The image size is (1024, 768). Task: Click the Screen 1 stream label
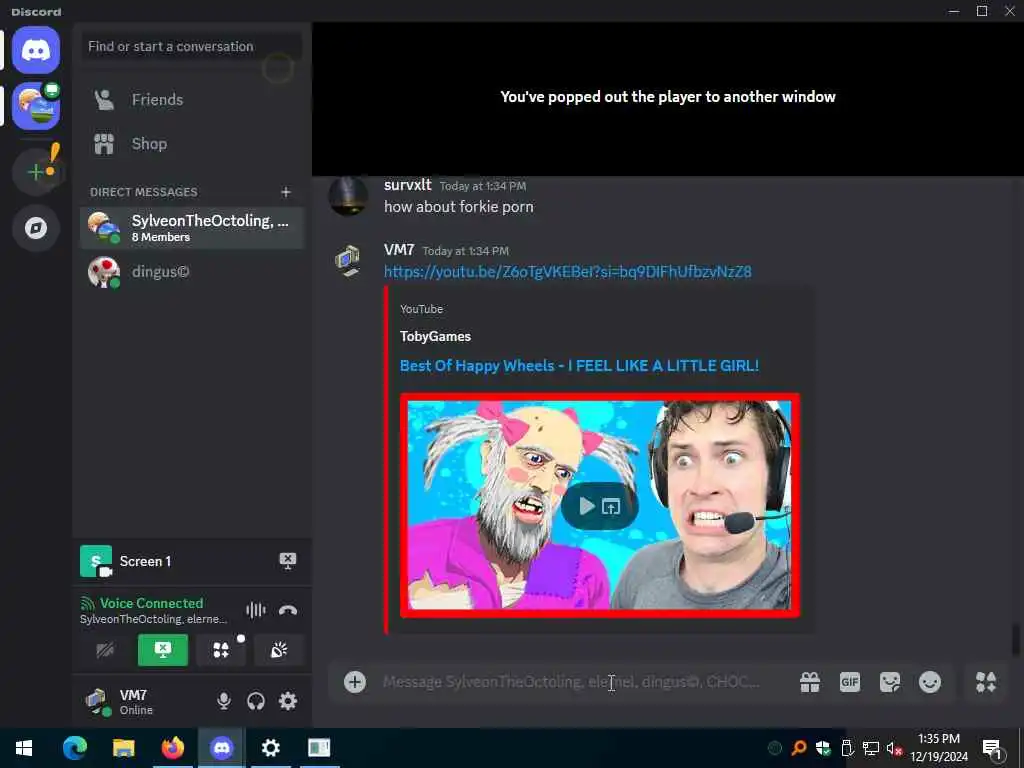coord(145,561)
